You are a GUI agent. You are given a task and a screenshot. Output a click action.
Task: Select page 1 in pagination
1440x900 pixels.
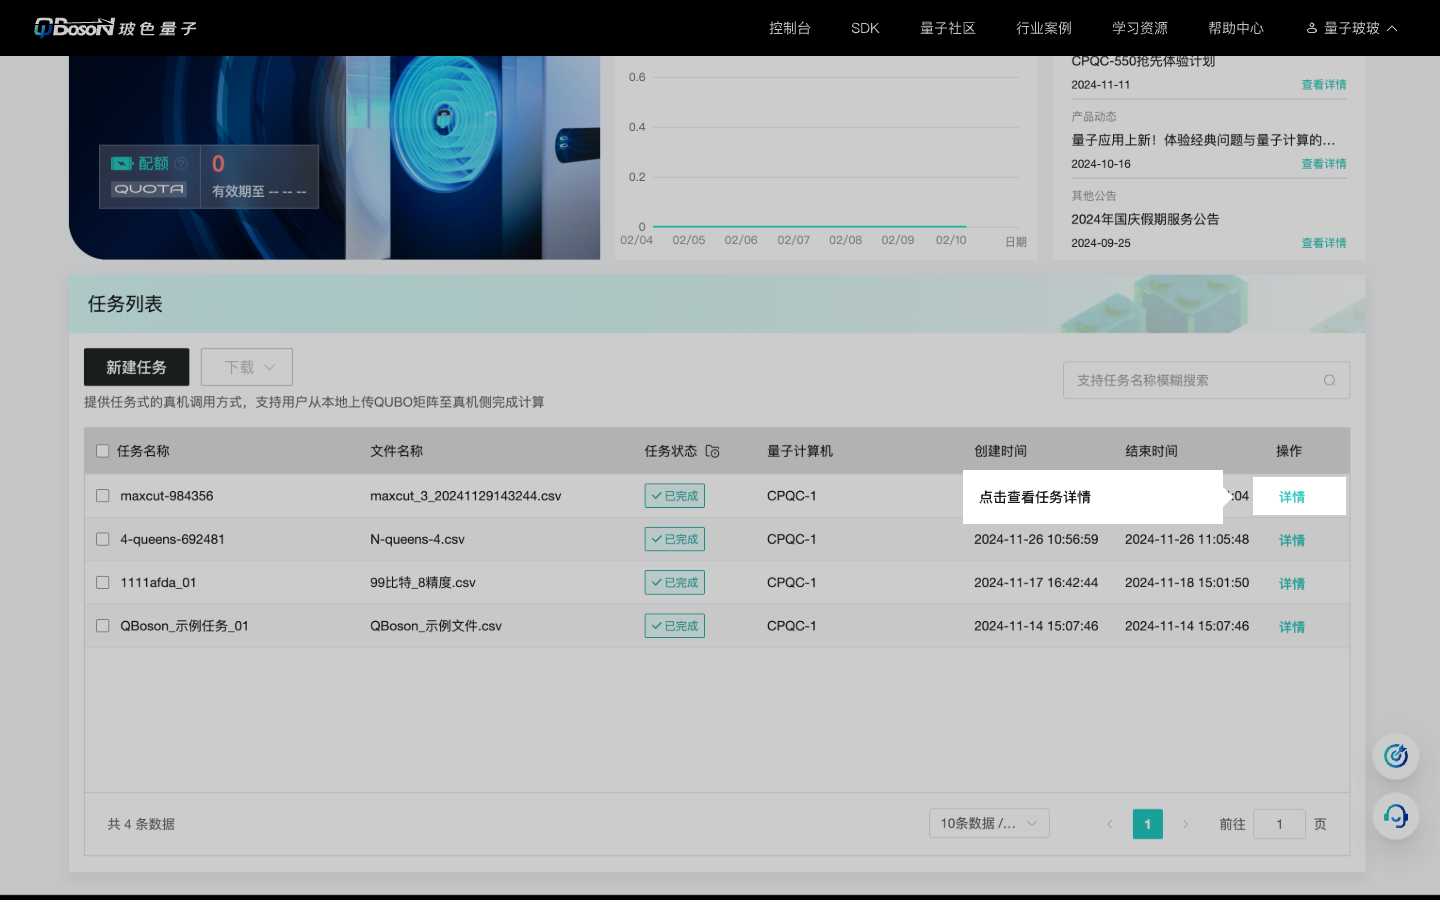pos(1148,824)
